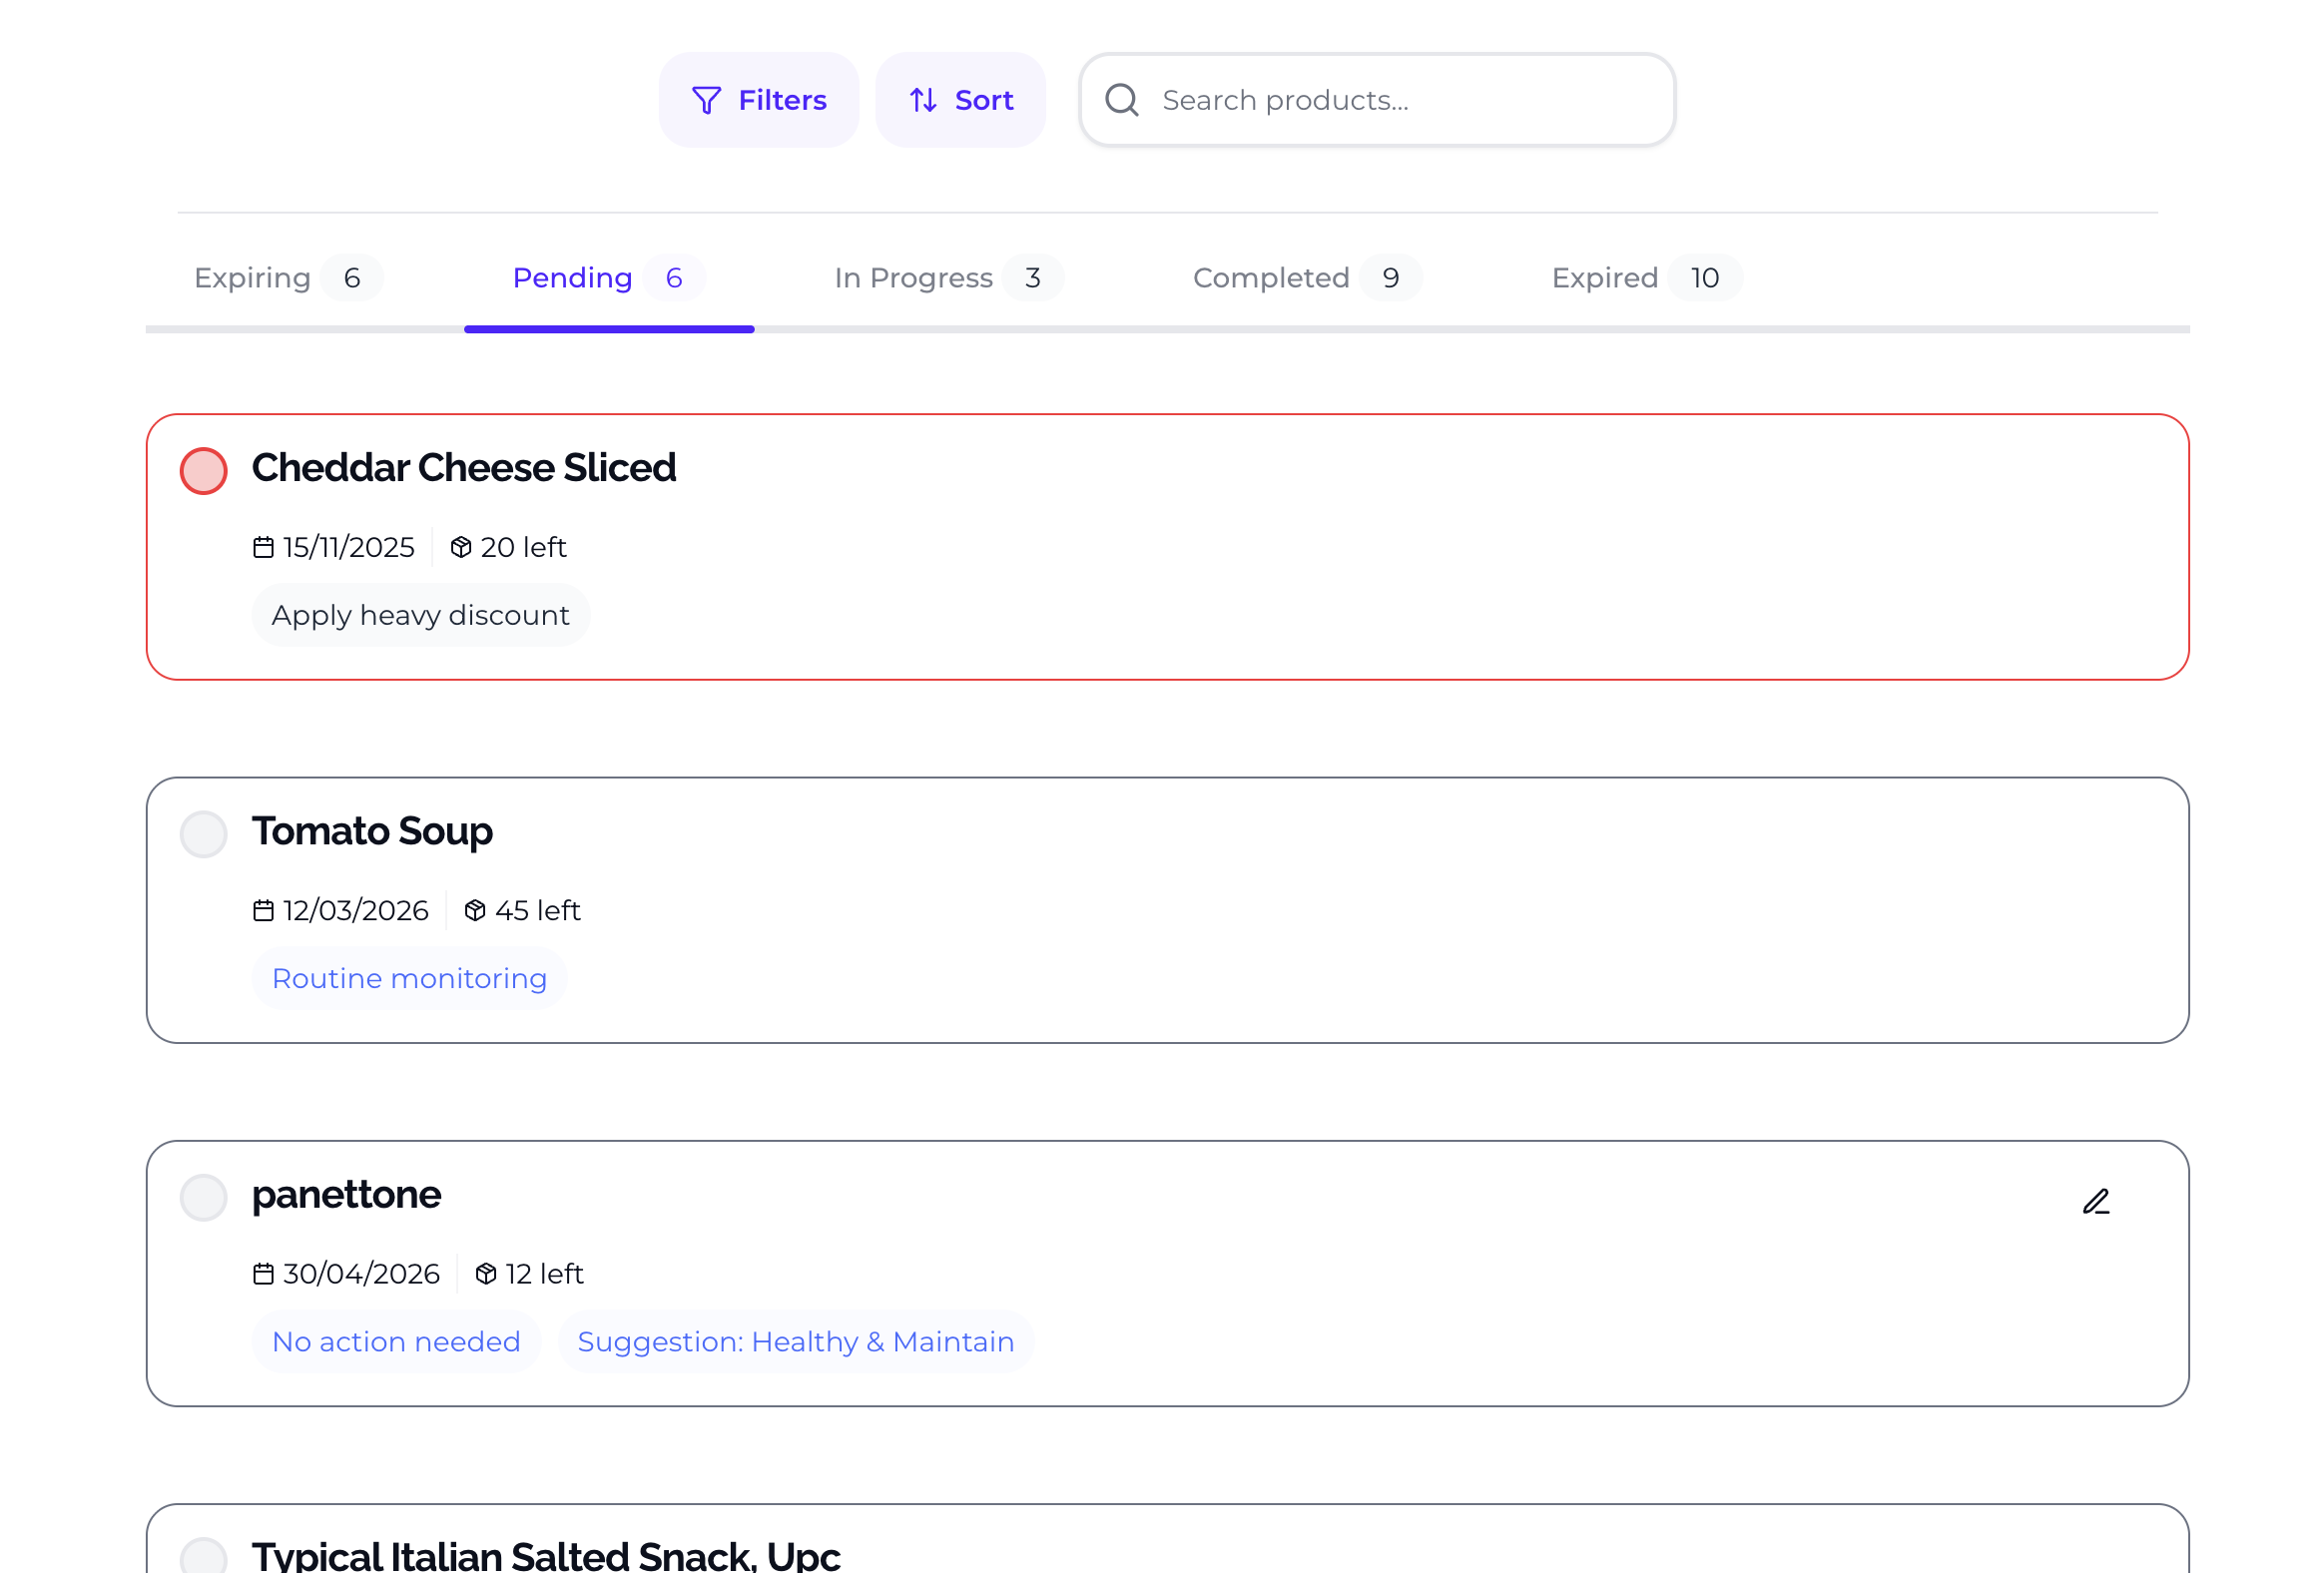Image resolution: width=2324 pixels, height=1573 pixels.
Task: Expand the Typical Italian Salted Snack card
Action: 546,1553
